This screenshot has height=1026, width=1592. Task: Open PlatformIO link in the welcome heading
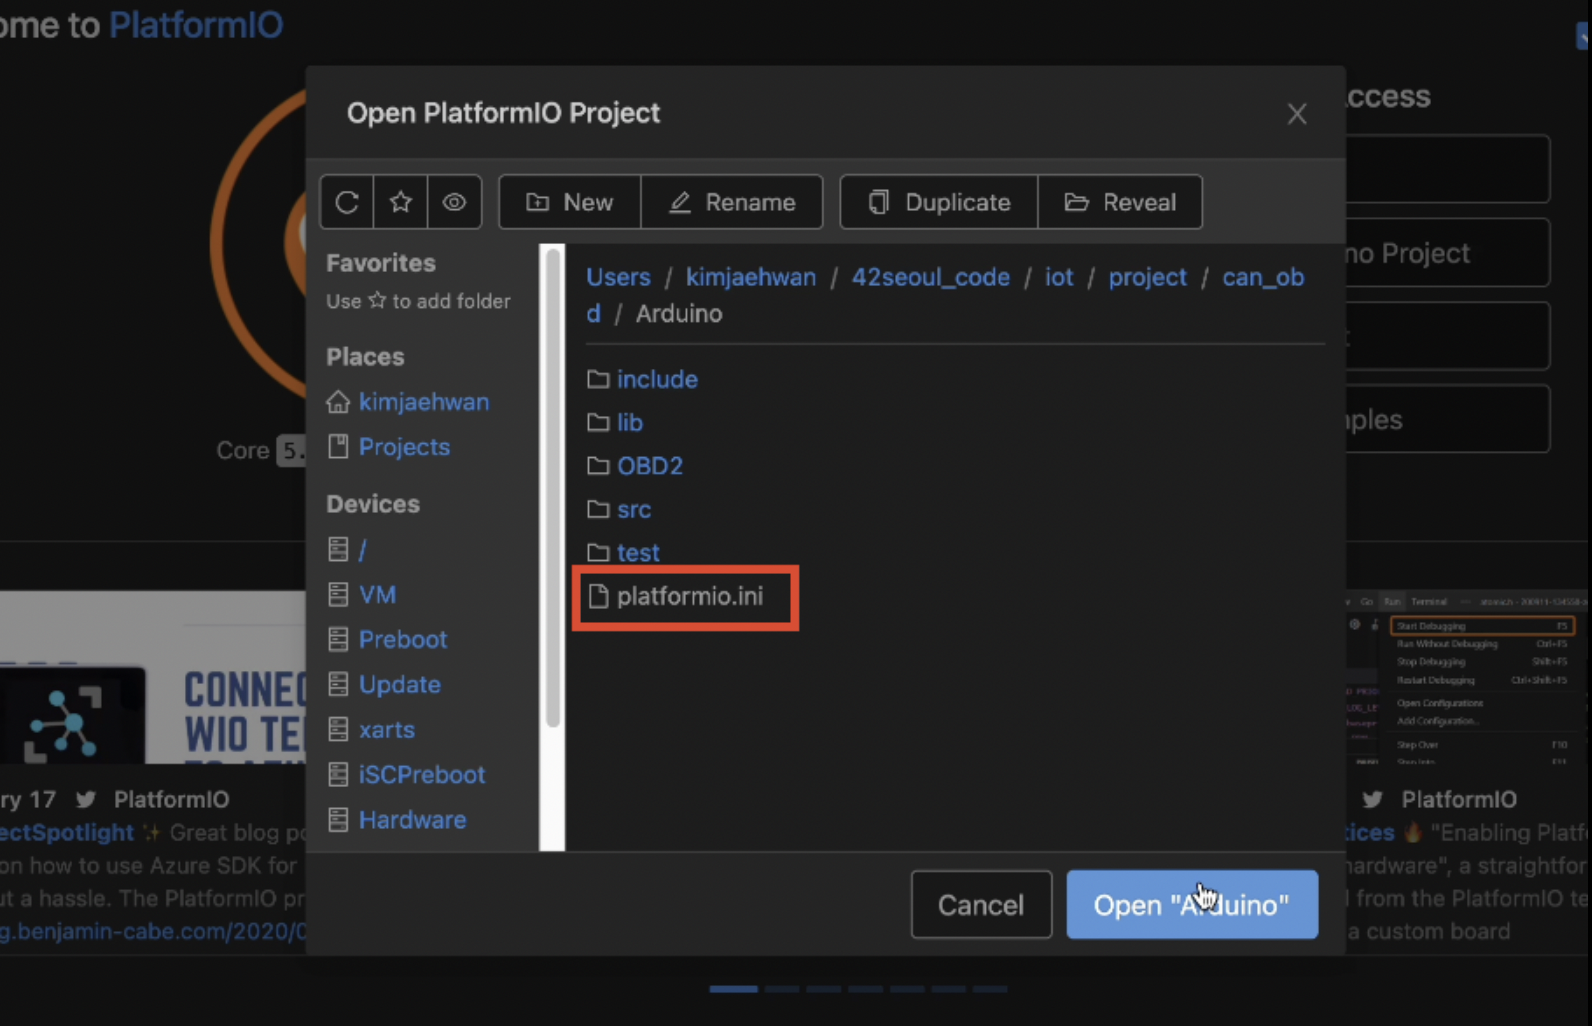click(x=196, y=25)
